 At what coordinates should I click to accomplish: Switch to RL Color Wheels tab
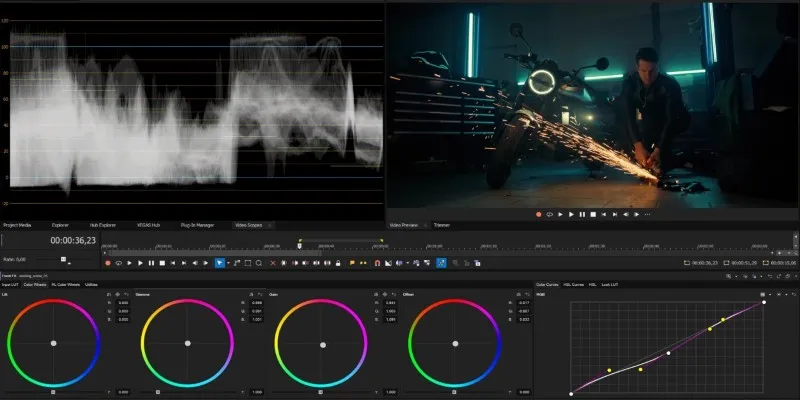pyautogui.click(x=66, y=284)
